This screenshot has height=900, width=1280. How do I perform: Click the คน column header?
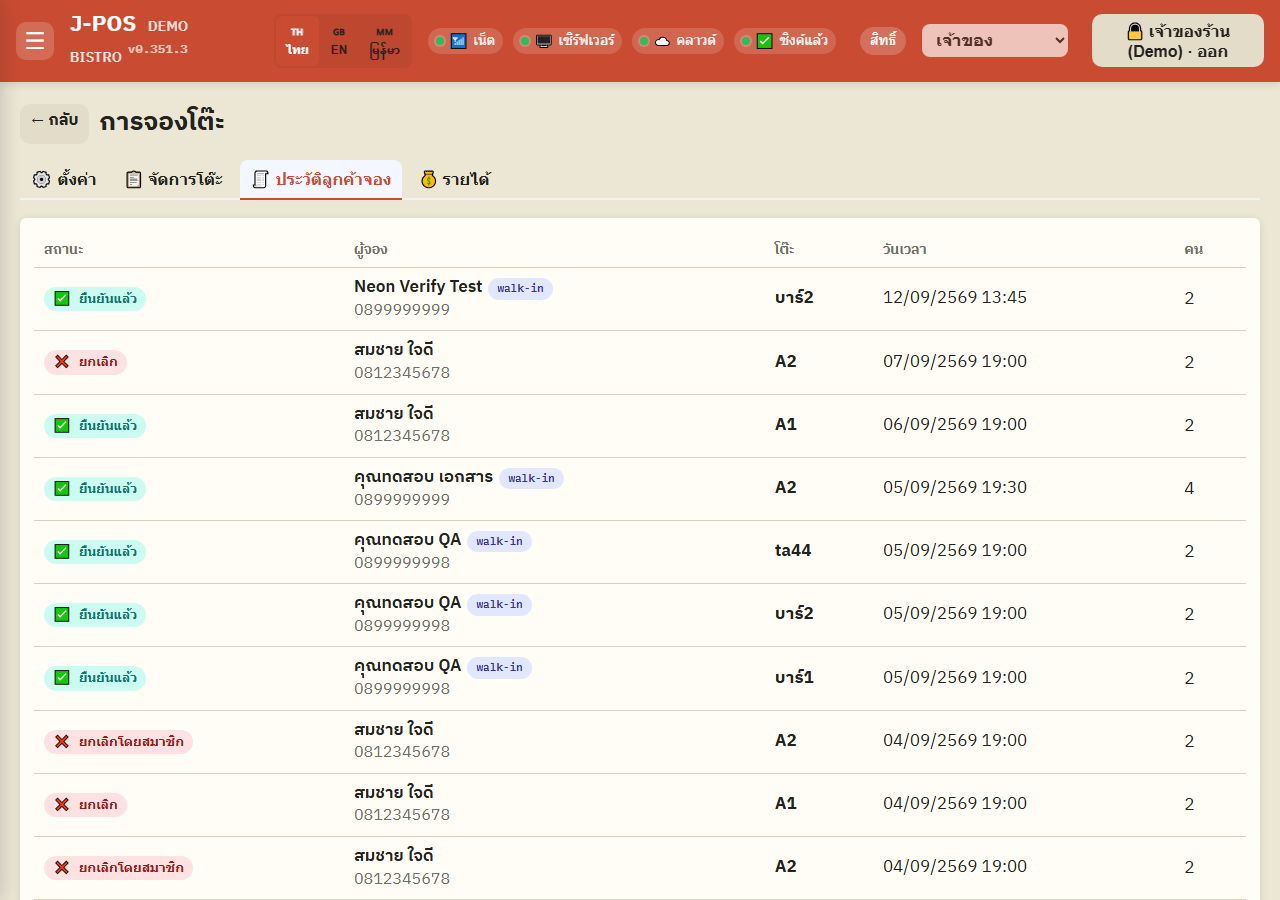point(1193,249)
